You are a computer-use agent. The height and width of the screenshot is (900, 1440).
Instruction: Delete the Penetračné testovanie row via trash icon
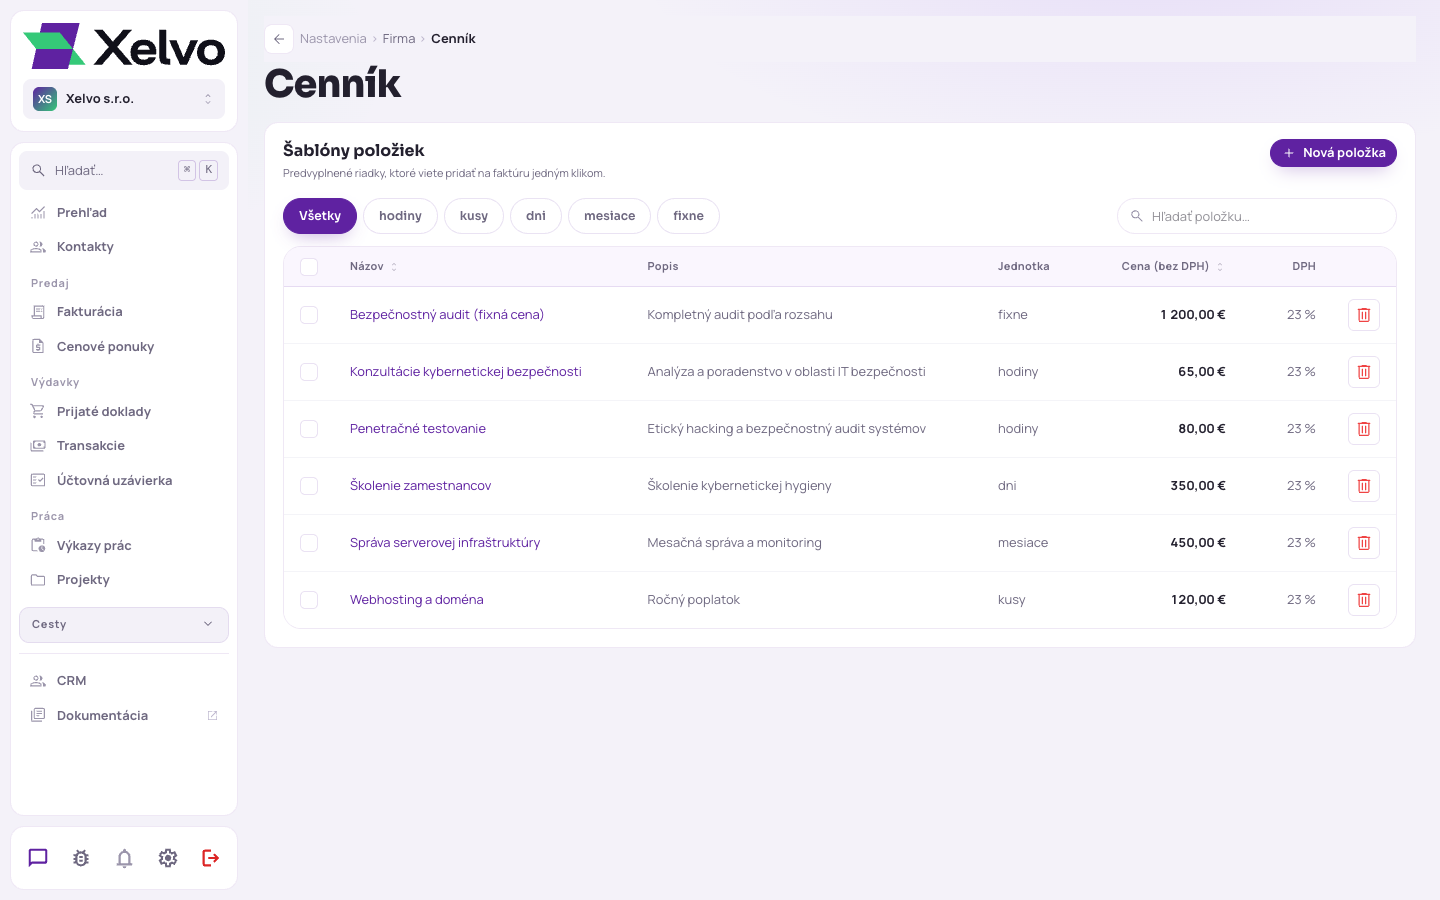[x=1364, y=429]
